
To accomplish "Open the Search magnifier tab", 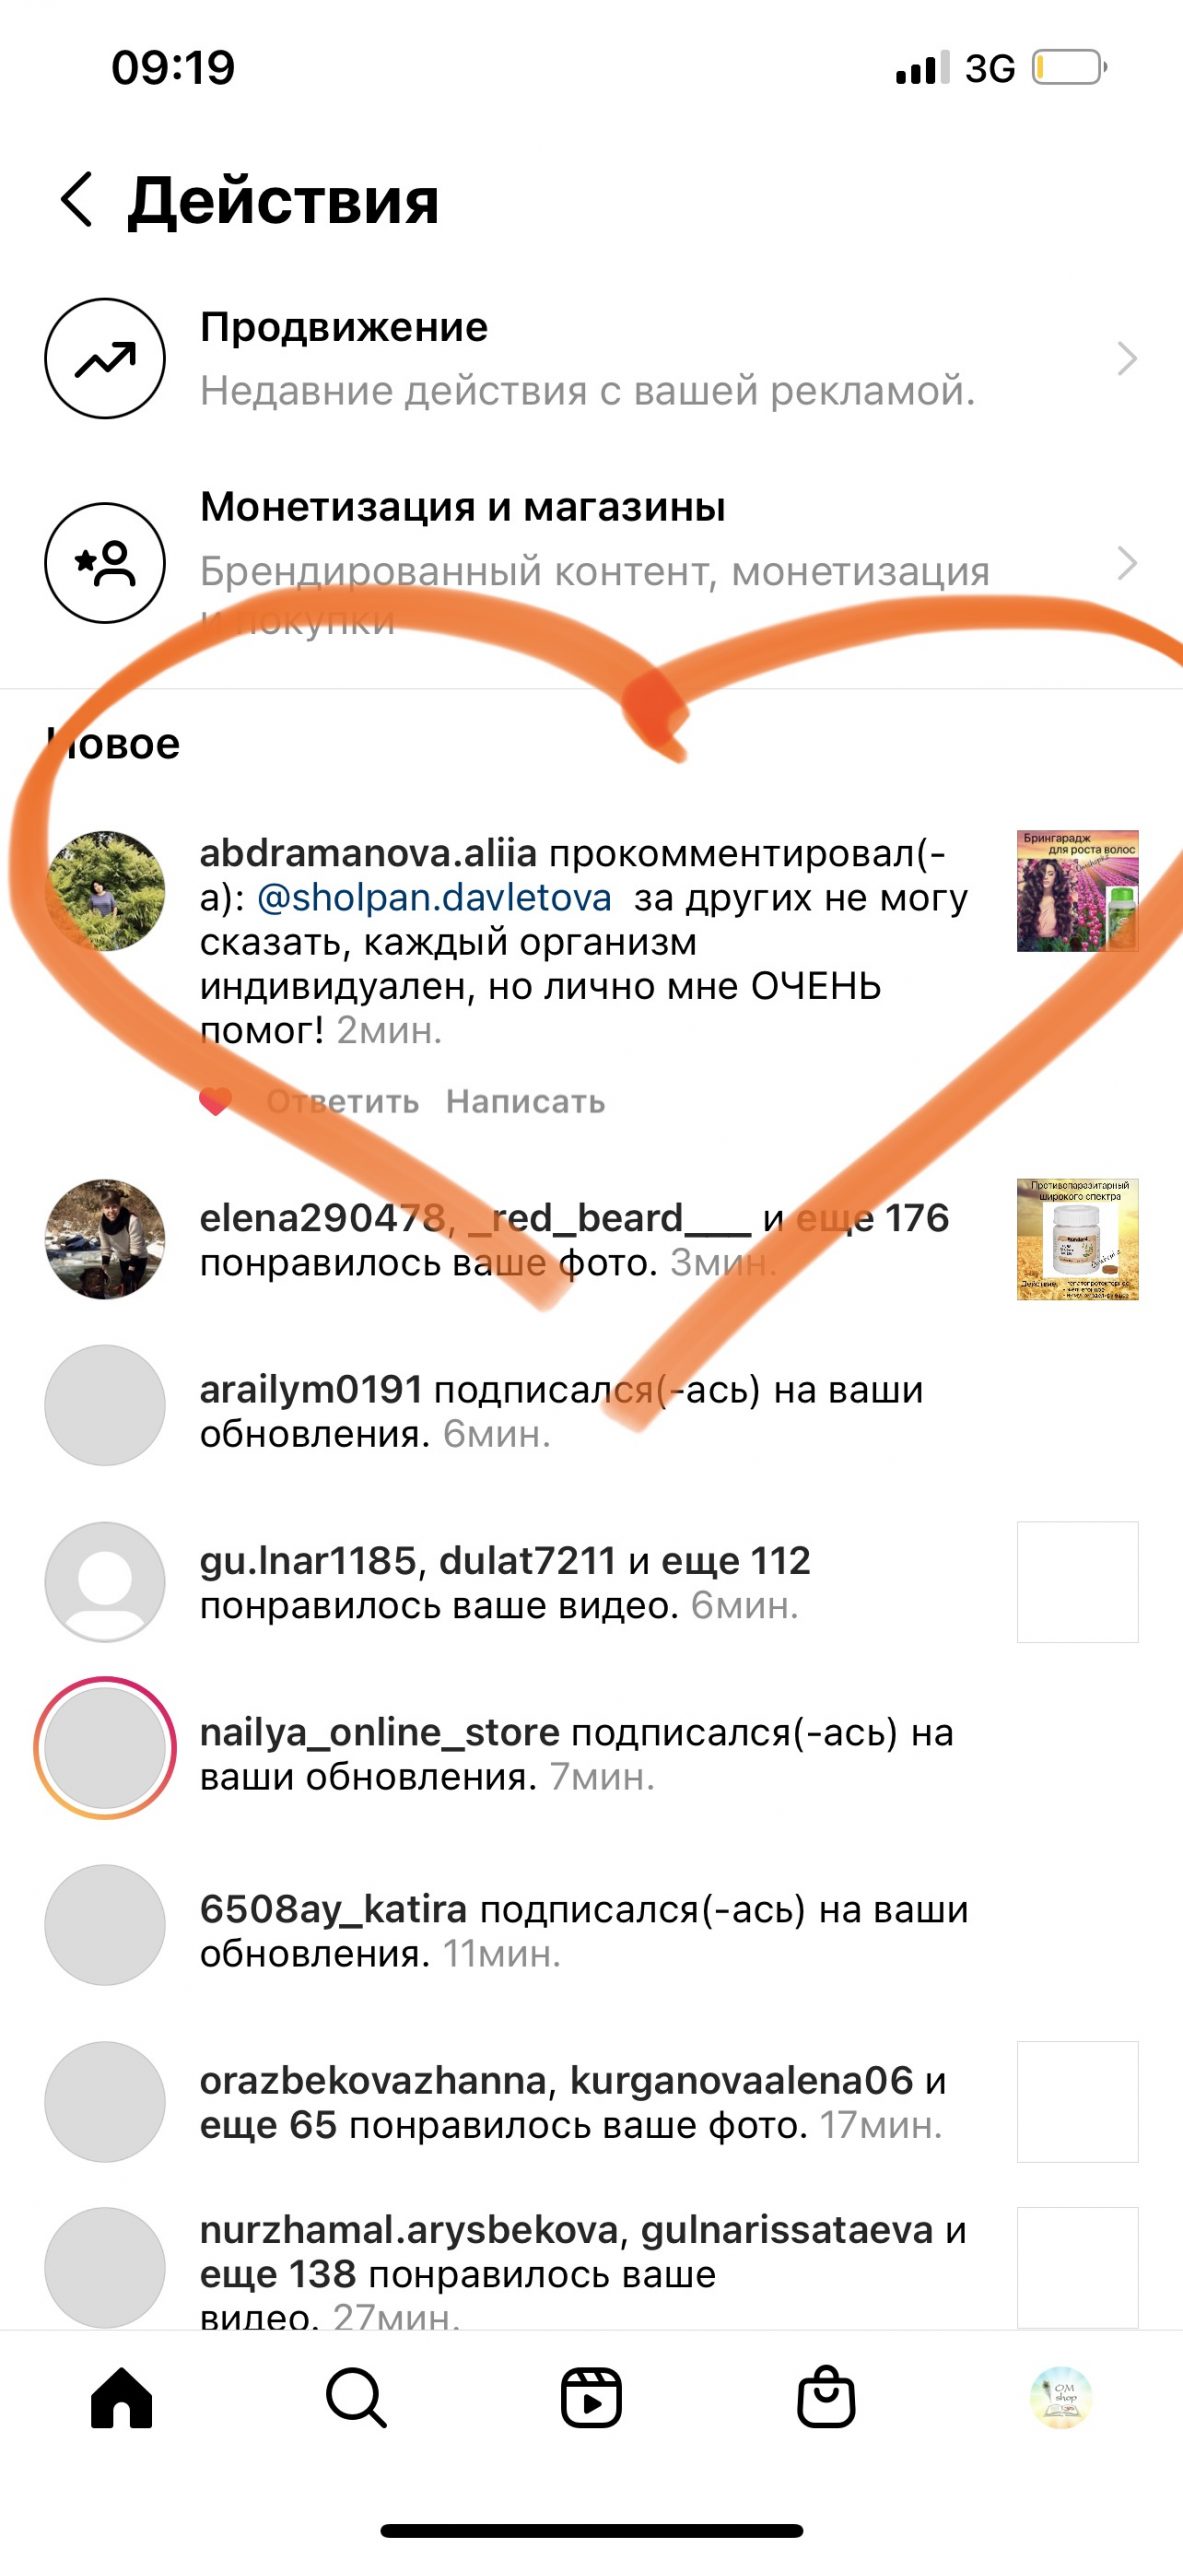I will tap(356, 2397).
